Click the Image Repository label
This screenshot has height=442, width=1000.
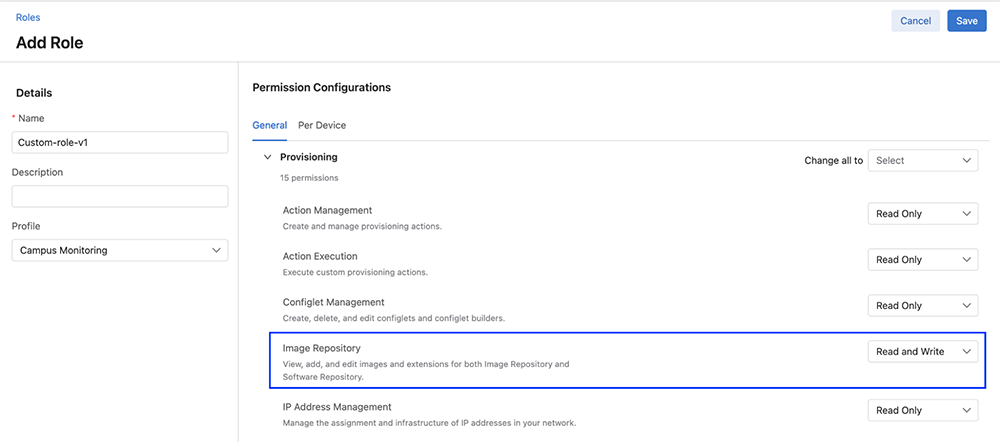[x=321, y=348]
